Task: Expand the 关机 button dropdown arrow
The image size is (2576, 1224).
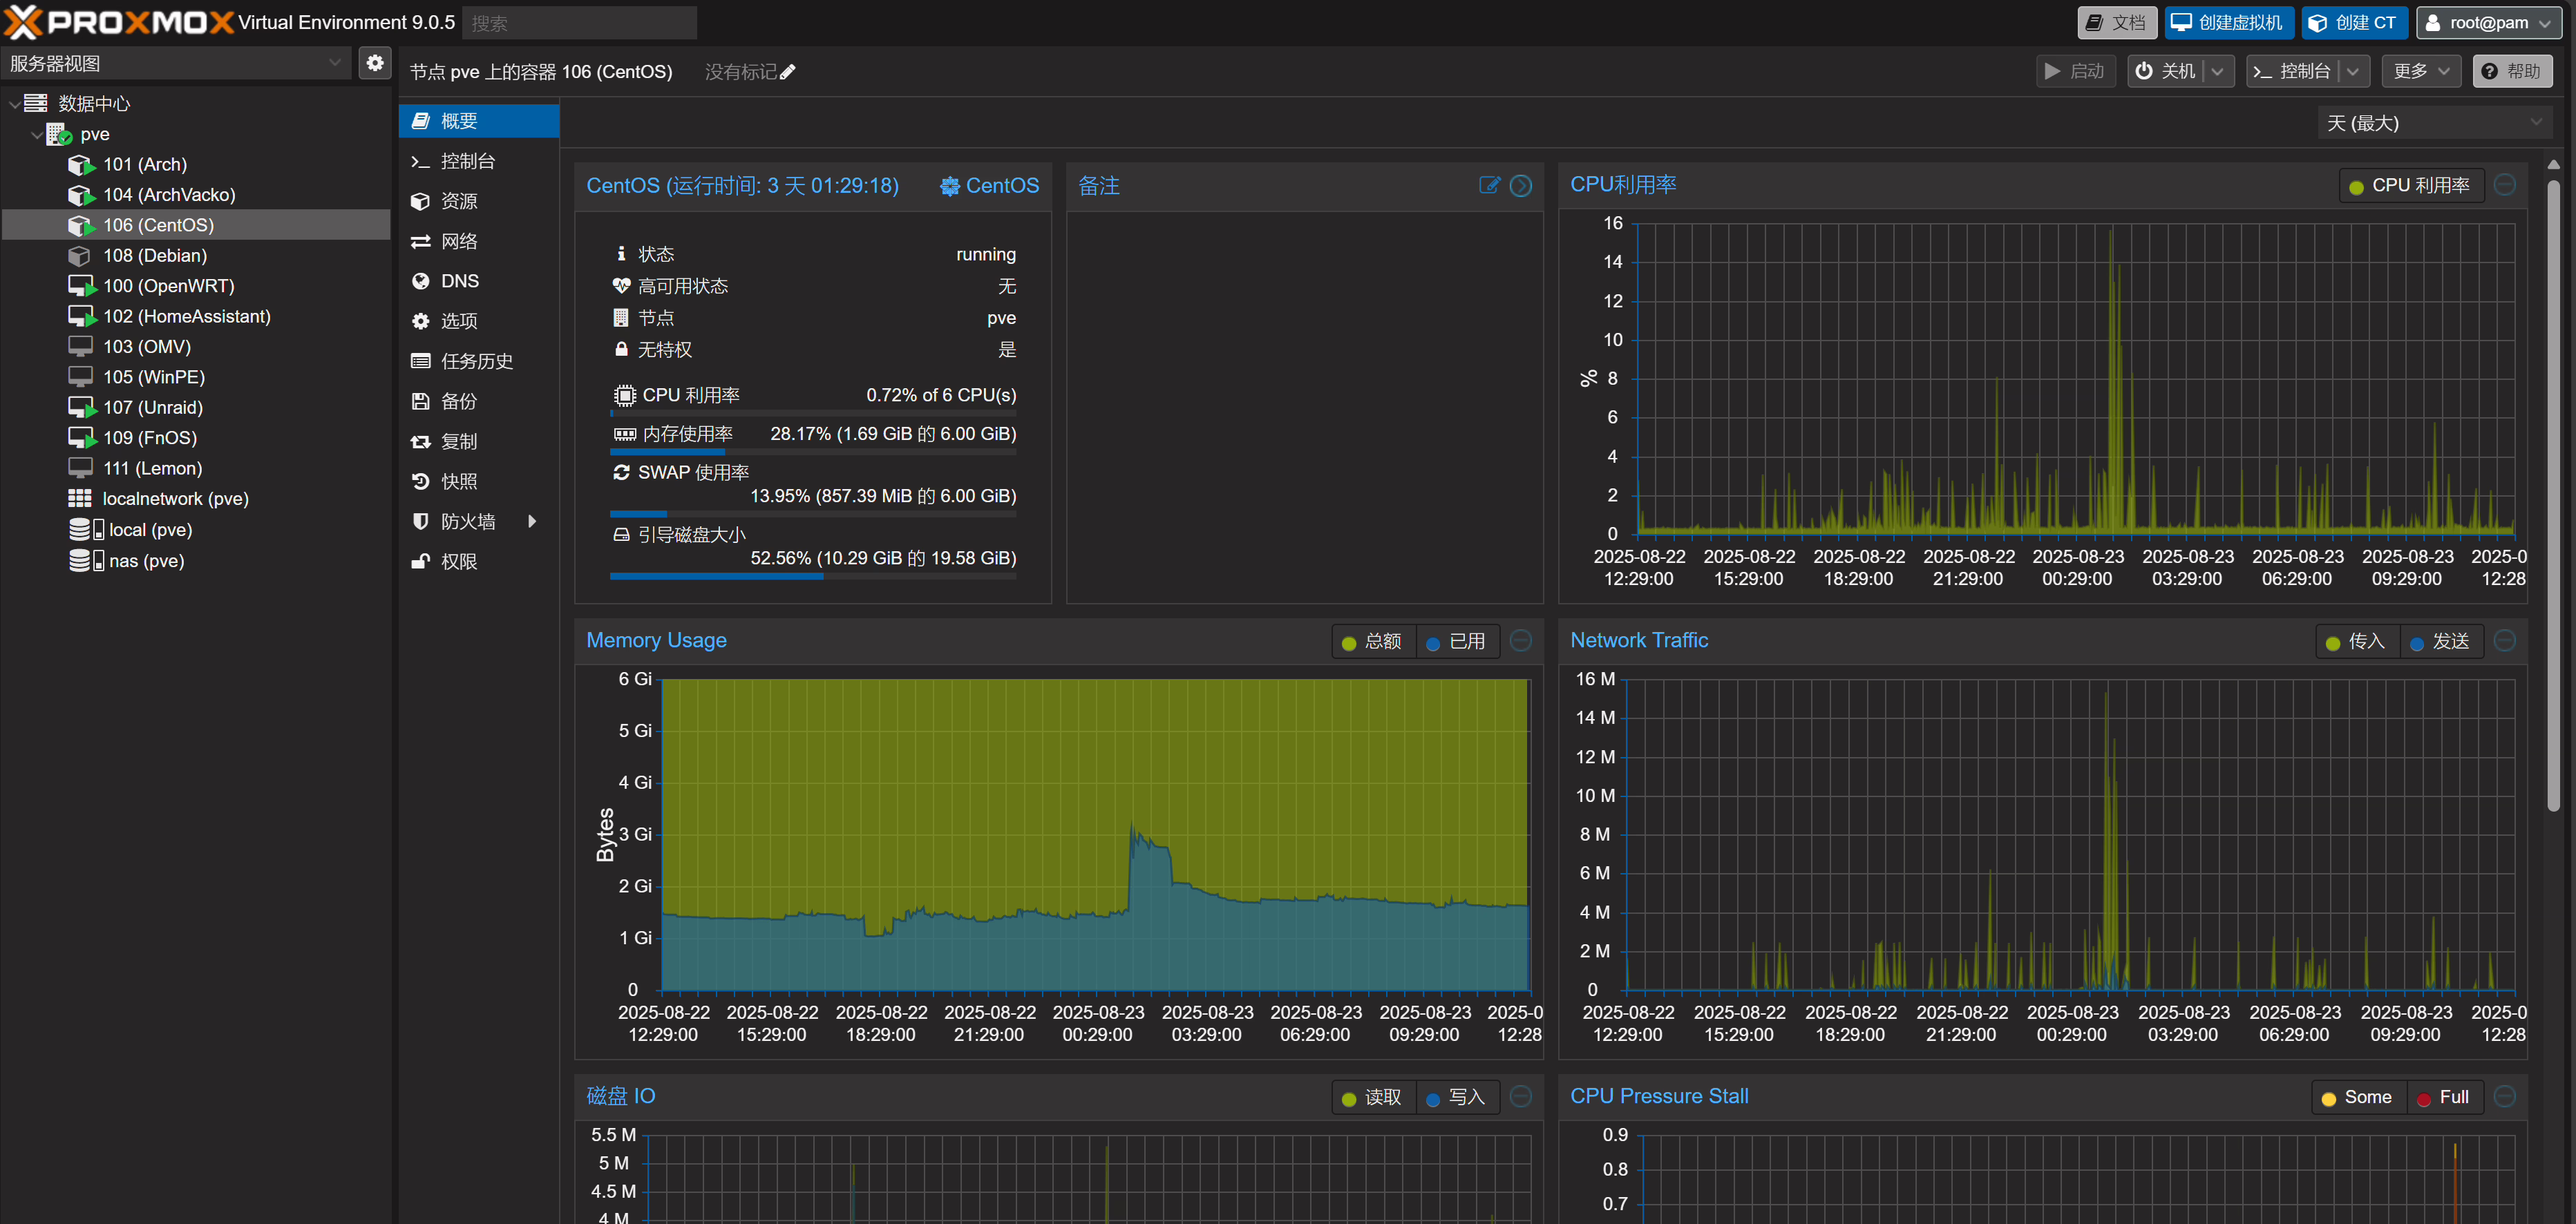Action: tap(2217, 71)
